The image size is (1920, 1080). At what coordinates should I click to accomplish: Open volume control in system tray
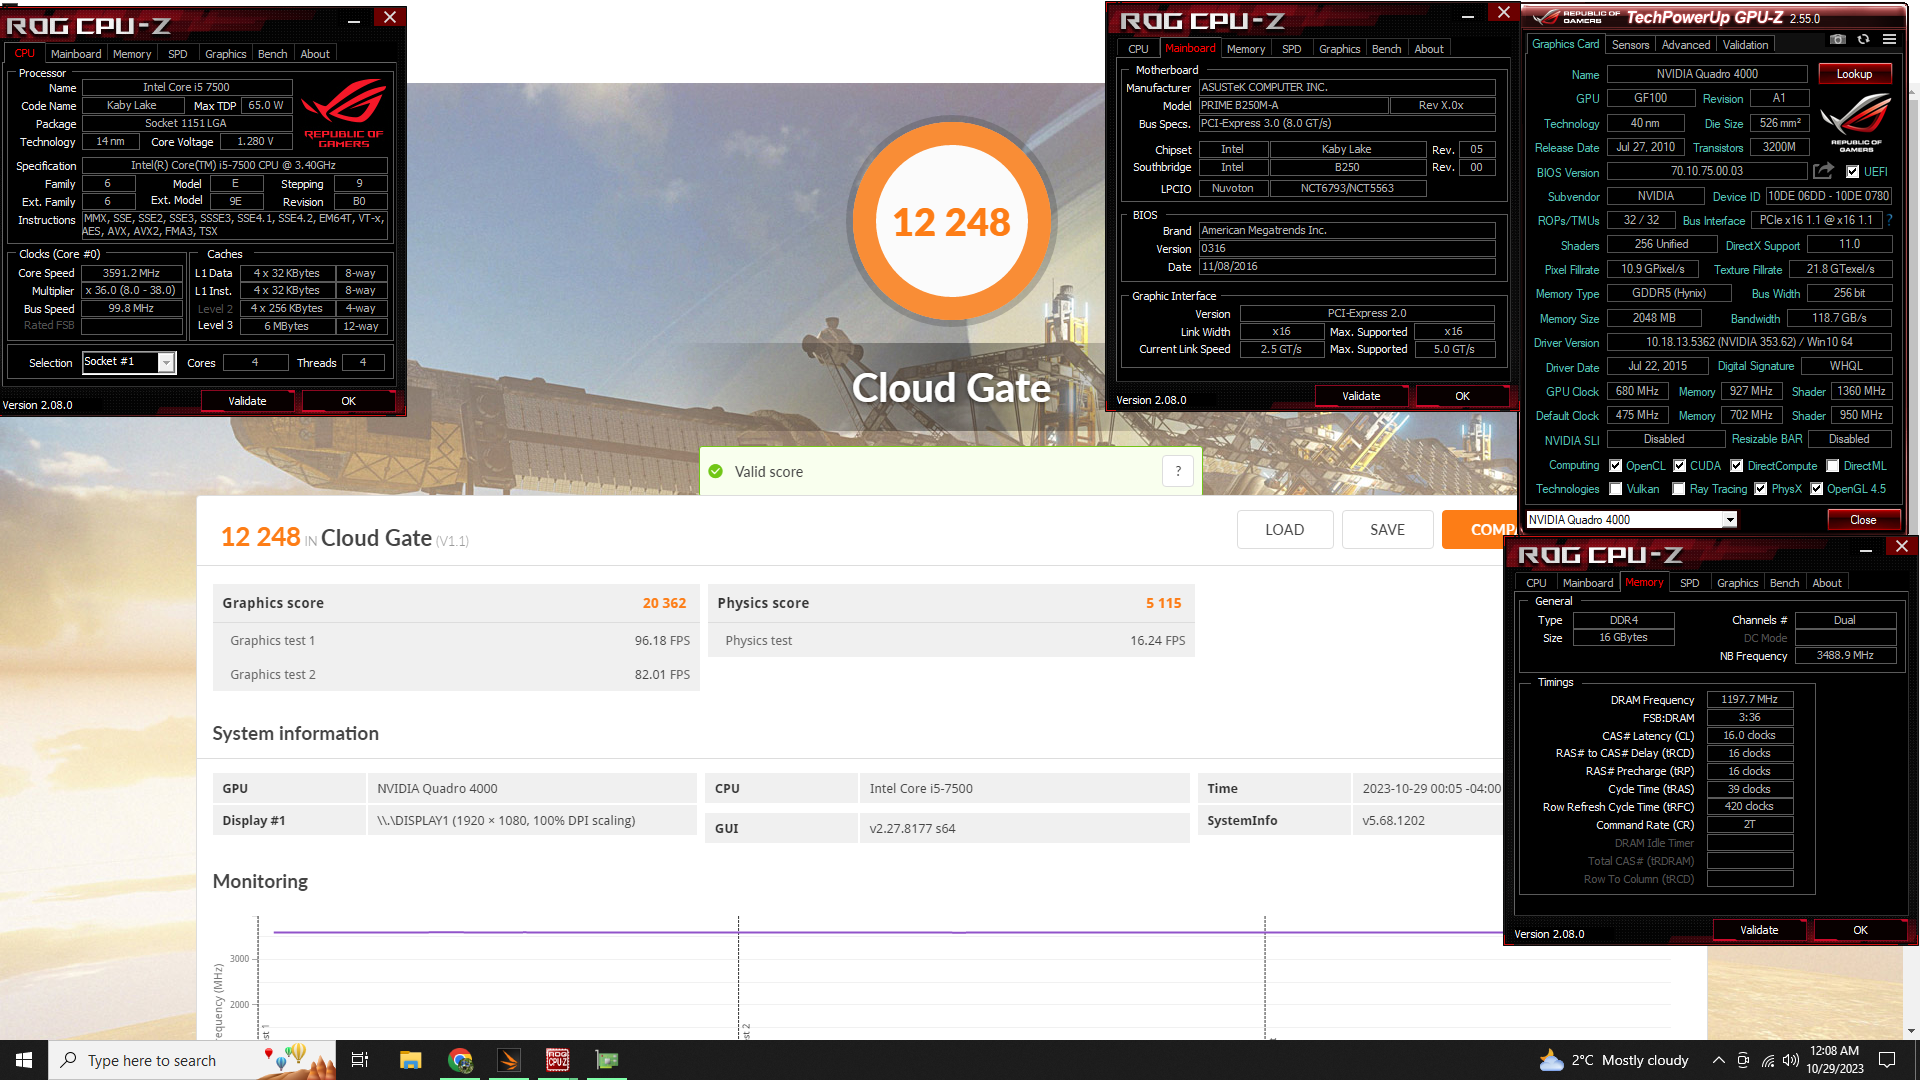click(x=1790, y=1060)
